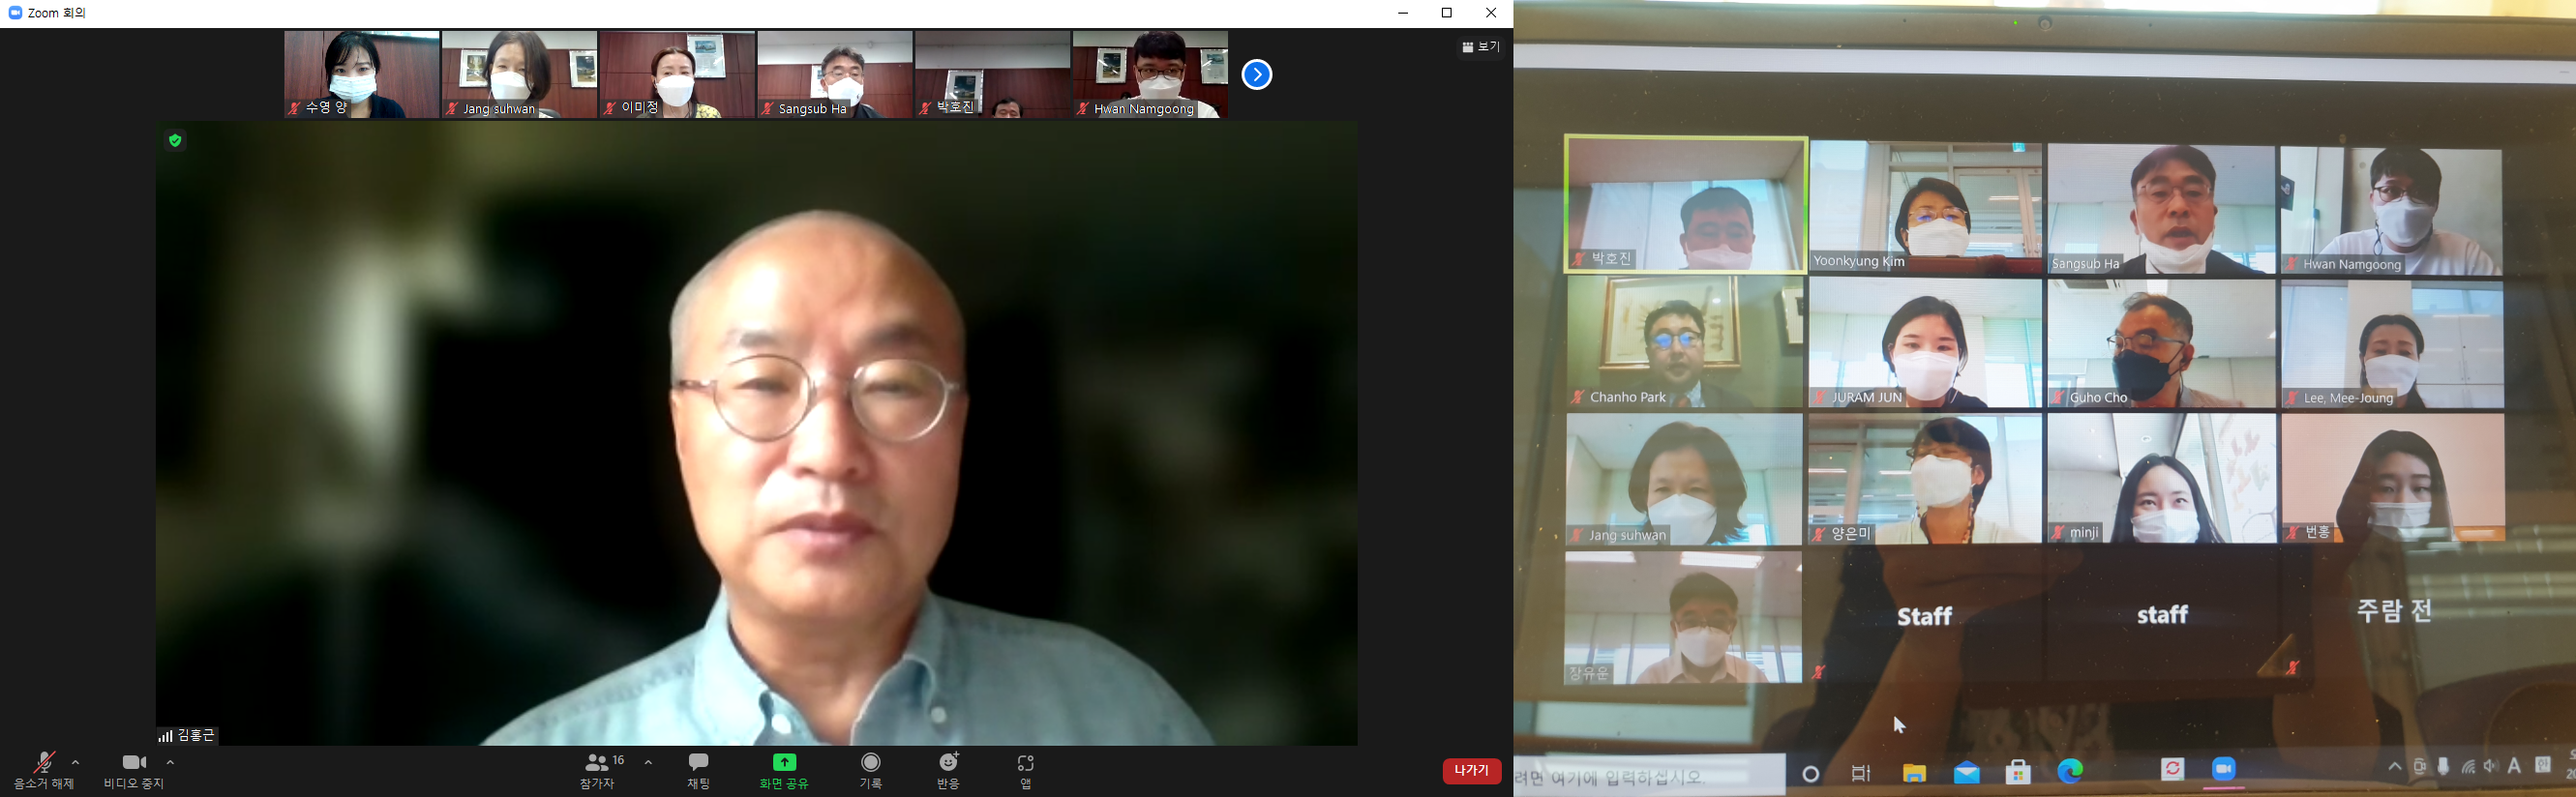
Task: Click muted mic icon on Guho Cho tile
Action: [2058, 398]
